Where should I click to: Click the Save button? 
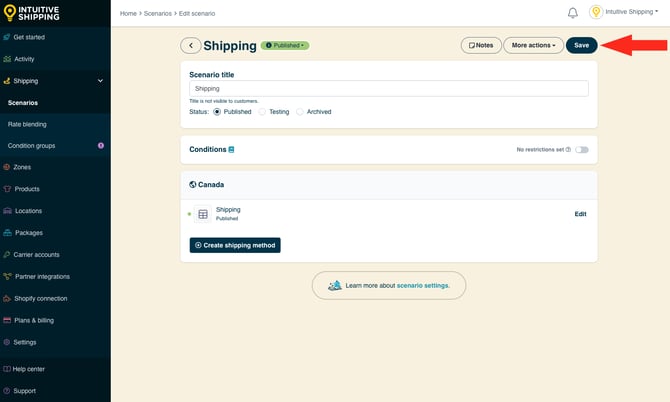coord(581,45)
